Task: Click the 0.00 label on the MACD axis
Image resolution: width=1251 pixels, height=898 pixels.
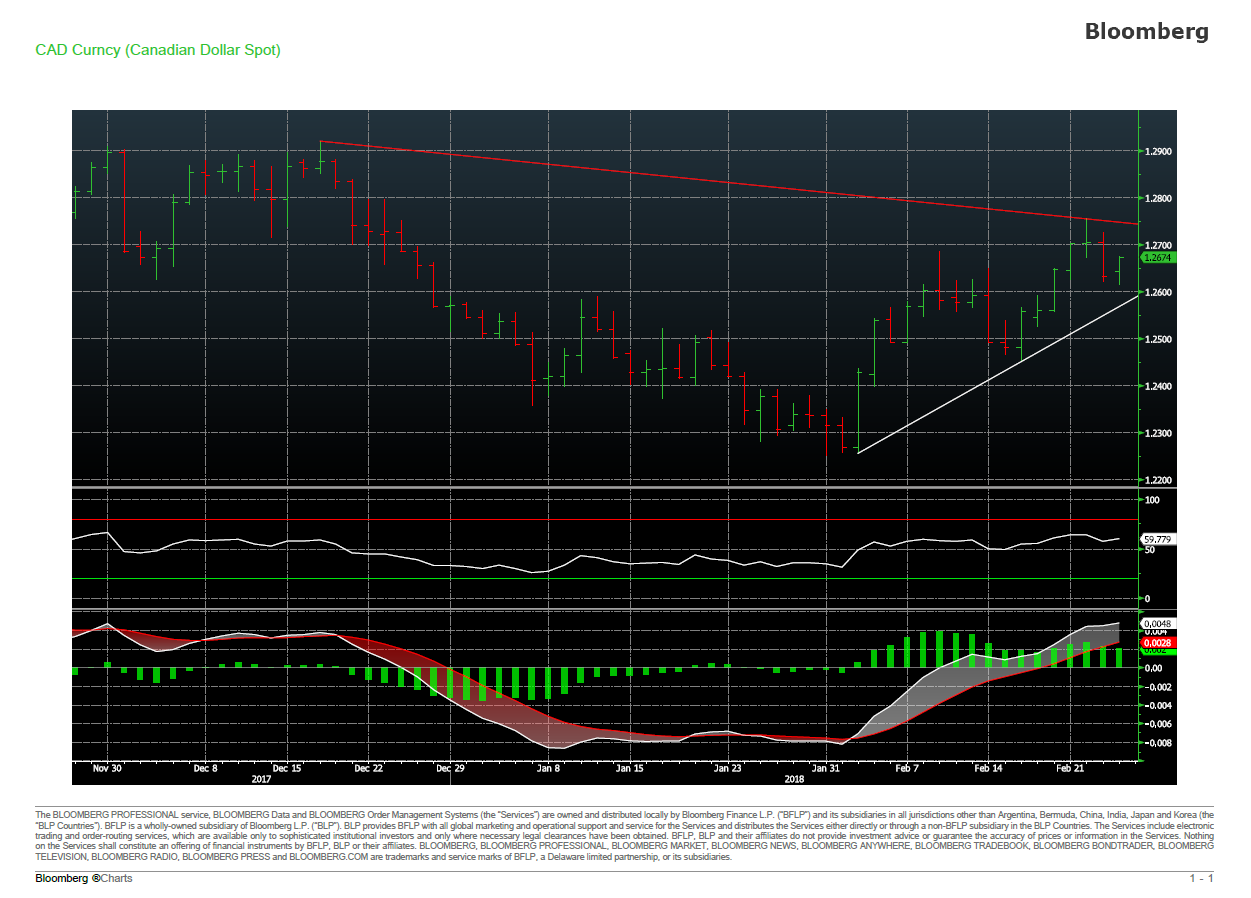Action: click(x=1153, y=668)
